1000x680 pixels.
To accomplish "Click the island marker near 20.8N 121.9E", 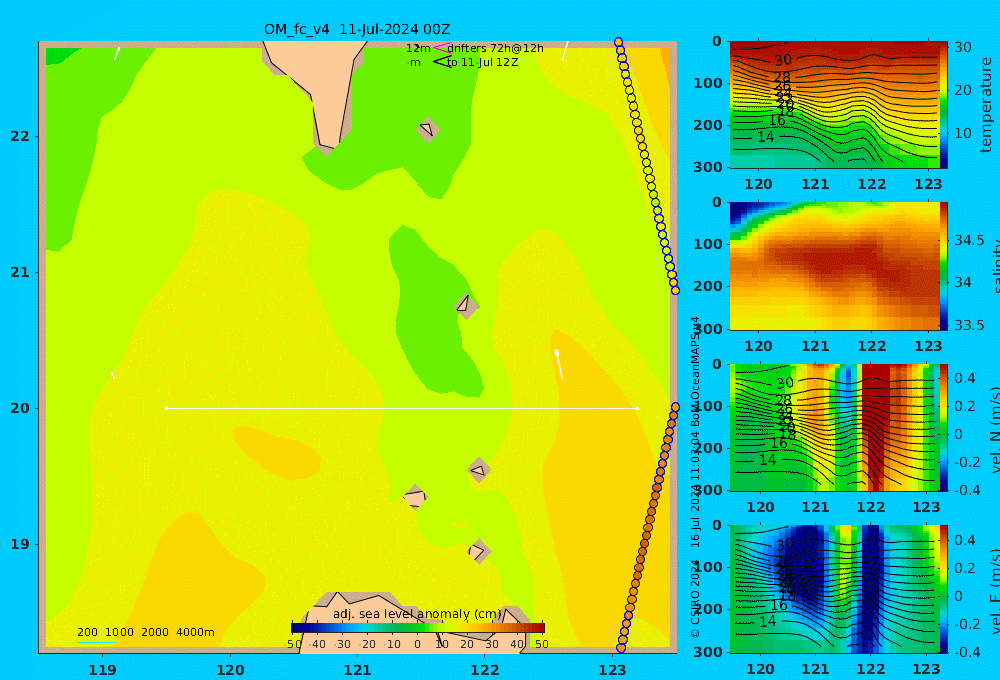I will coord(466,306).
